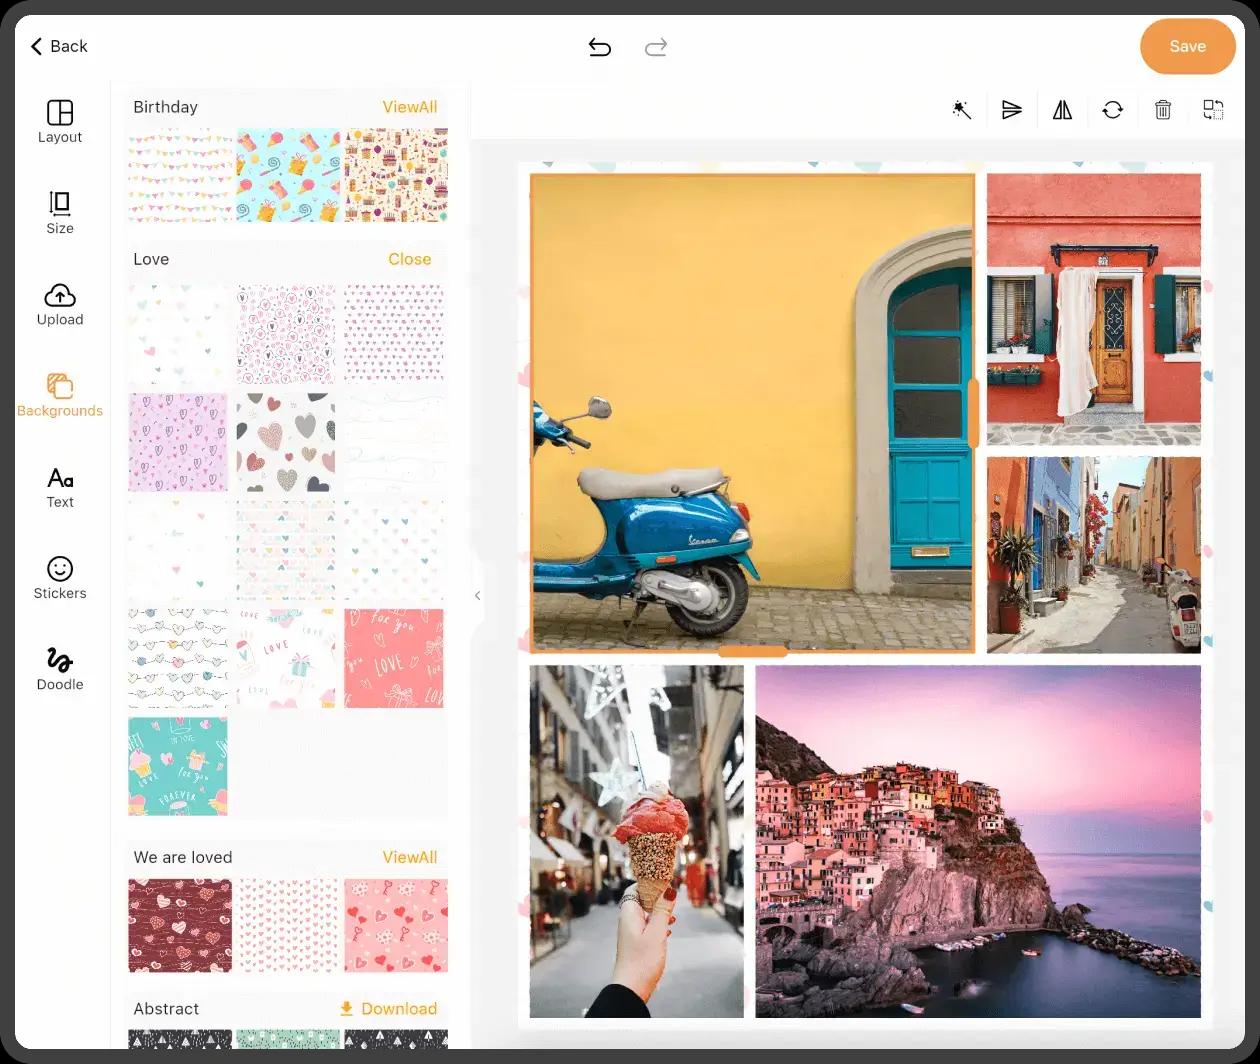Open the Layout panel

coord(59,120)
